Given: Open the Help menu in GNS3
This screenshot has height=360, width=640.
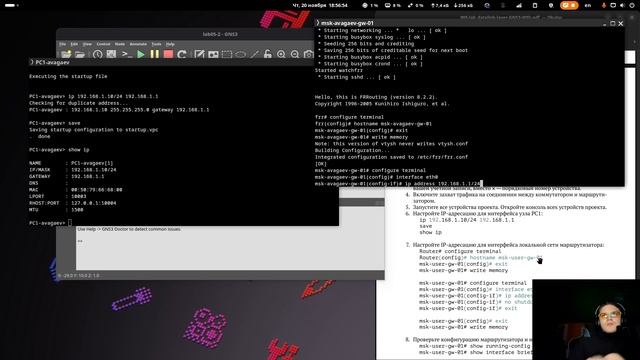Looking at the screenshot, I should point(170,44).
